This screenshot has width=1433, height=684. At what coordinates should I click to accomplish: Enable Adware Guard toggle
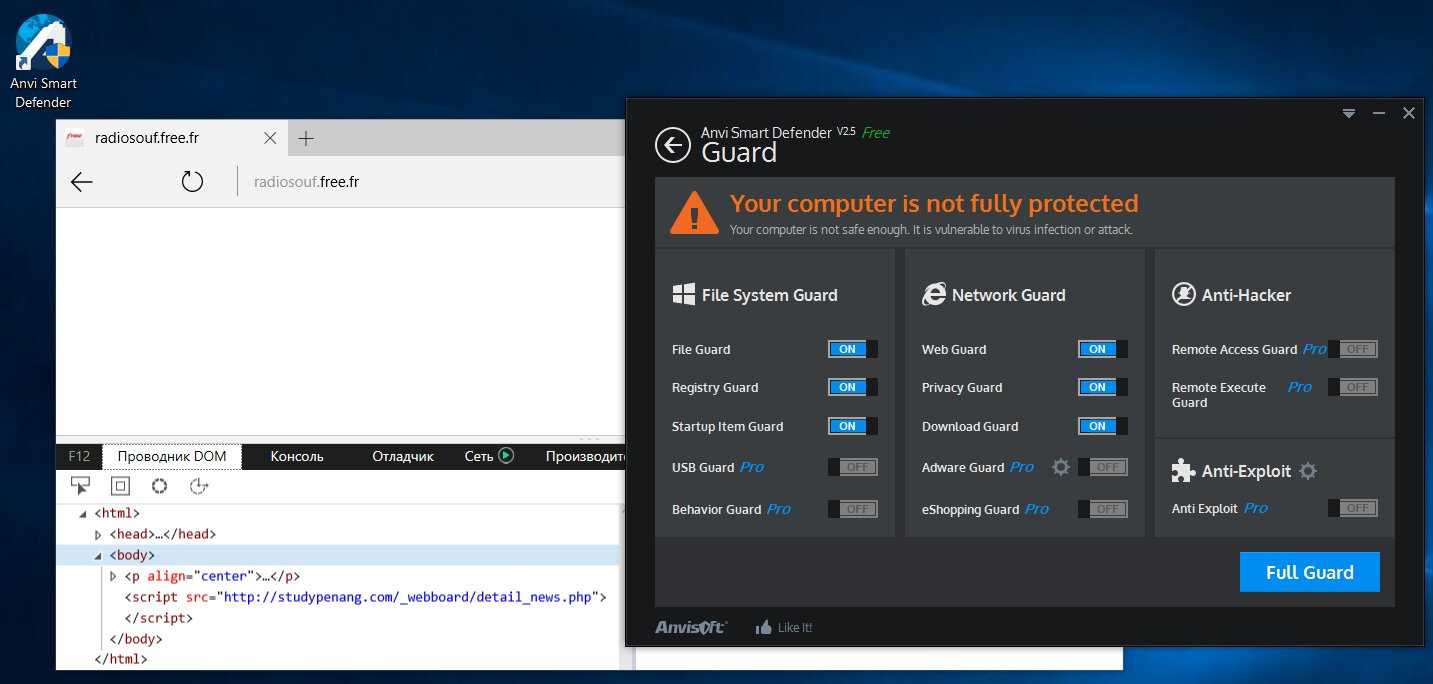tap(1103, 467)
